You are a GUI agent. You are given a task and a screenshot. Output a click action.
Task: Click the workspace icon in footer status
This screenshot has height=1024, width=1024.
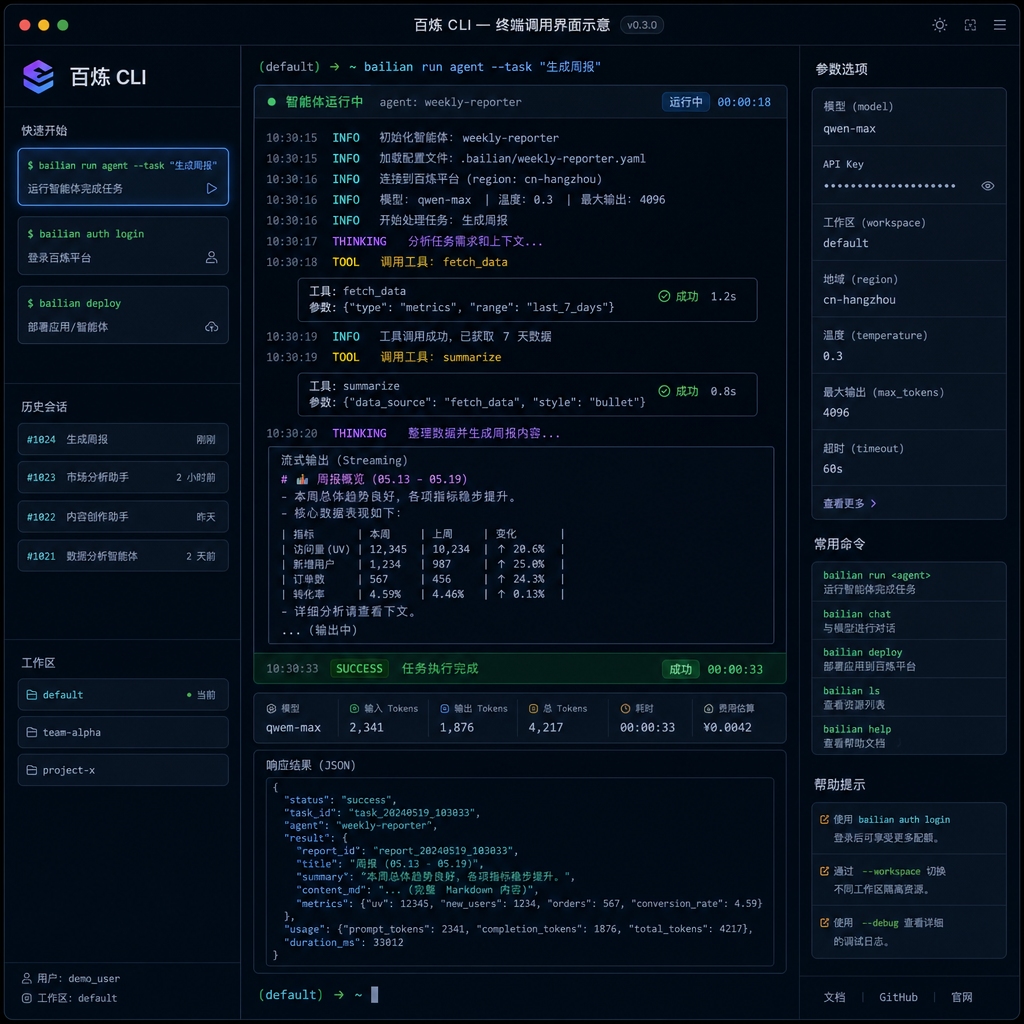pos(27,998)
